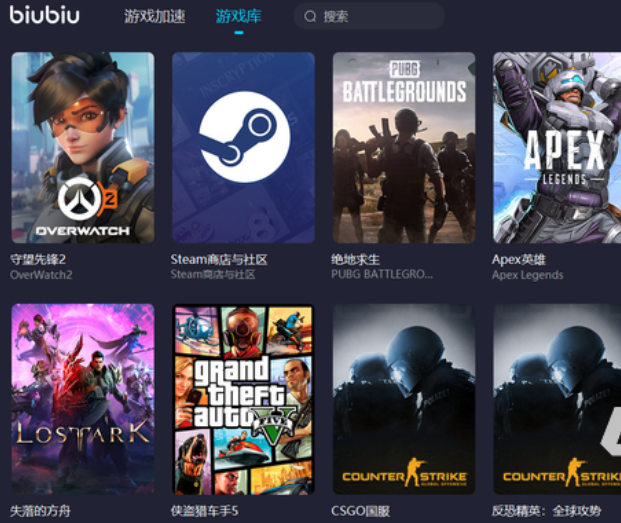Click the 绝地求生 game title

[355, 260]
